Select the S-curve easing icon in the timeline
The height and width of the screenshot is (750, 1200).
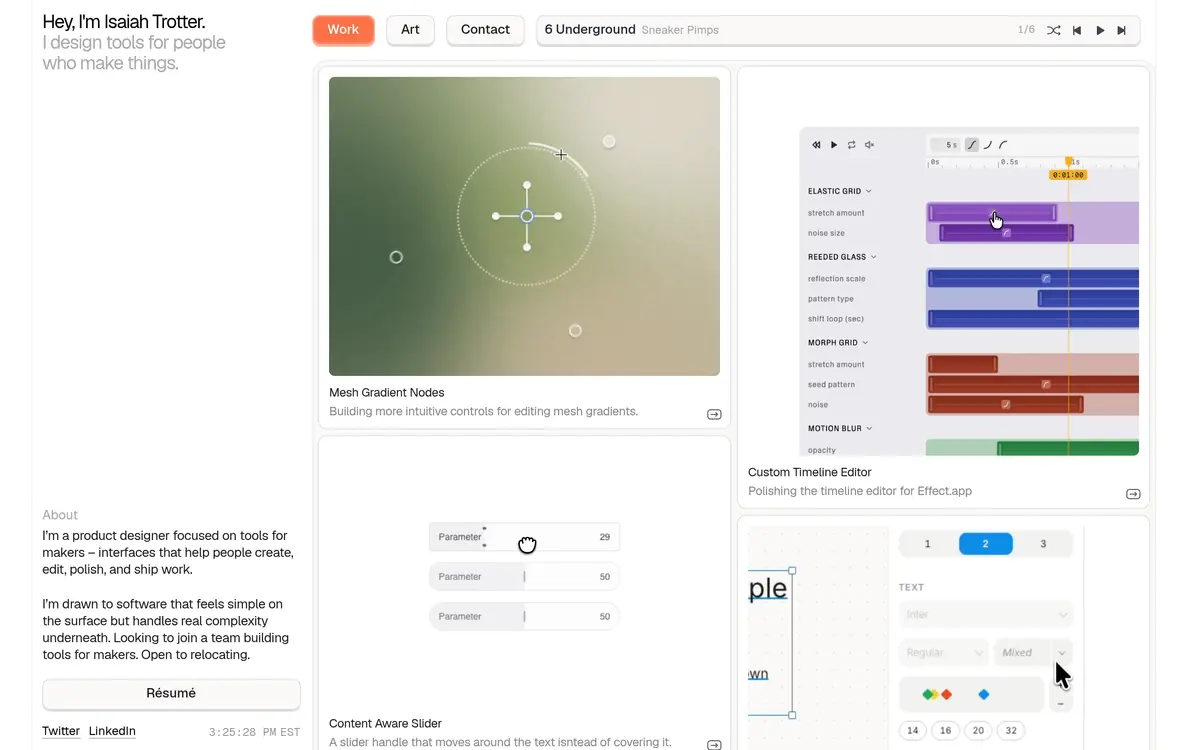972,145
